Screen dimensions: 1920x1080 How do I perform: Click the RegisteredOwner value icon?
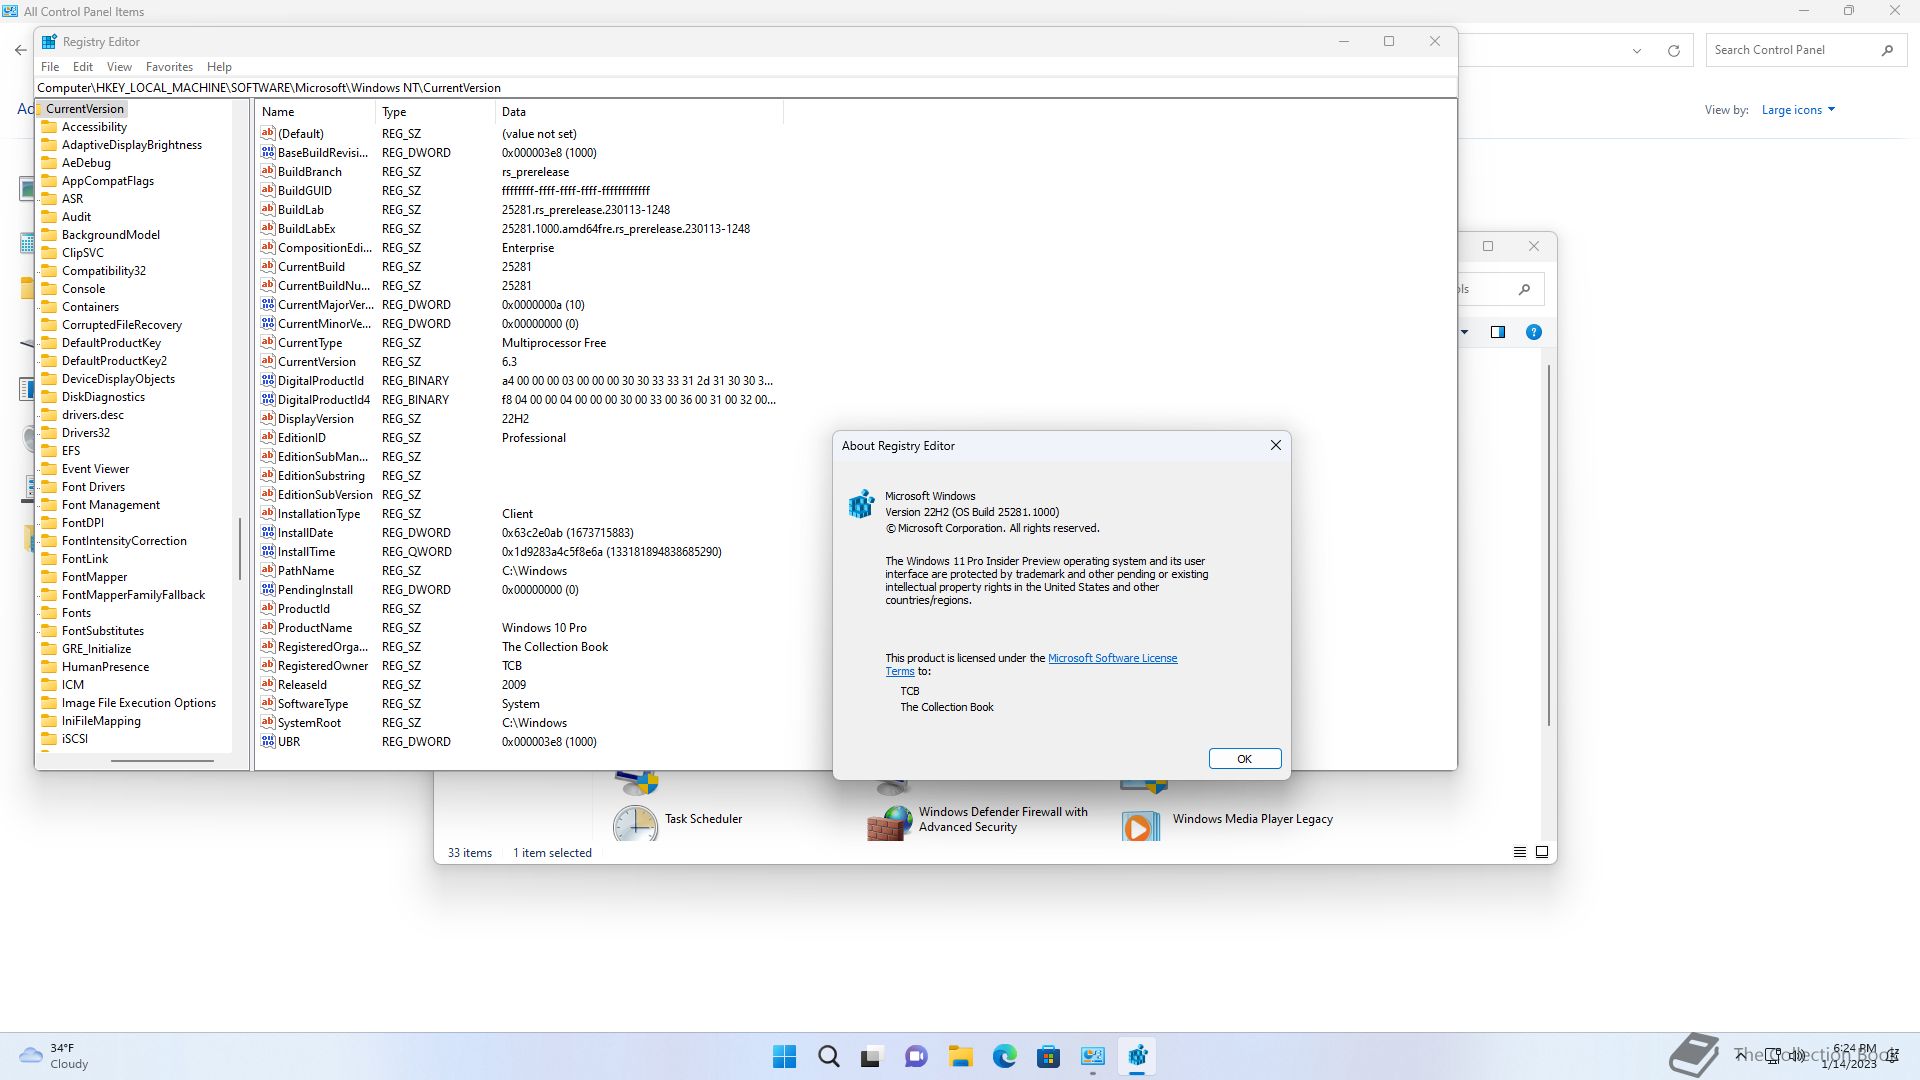[268, 666]
